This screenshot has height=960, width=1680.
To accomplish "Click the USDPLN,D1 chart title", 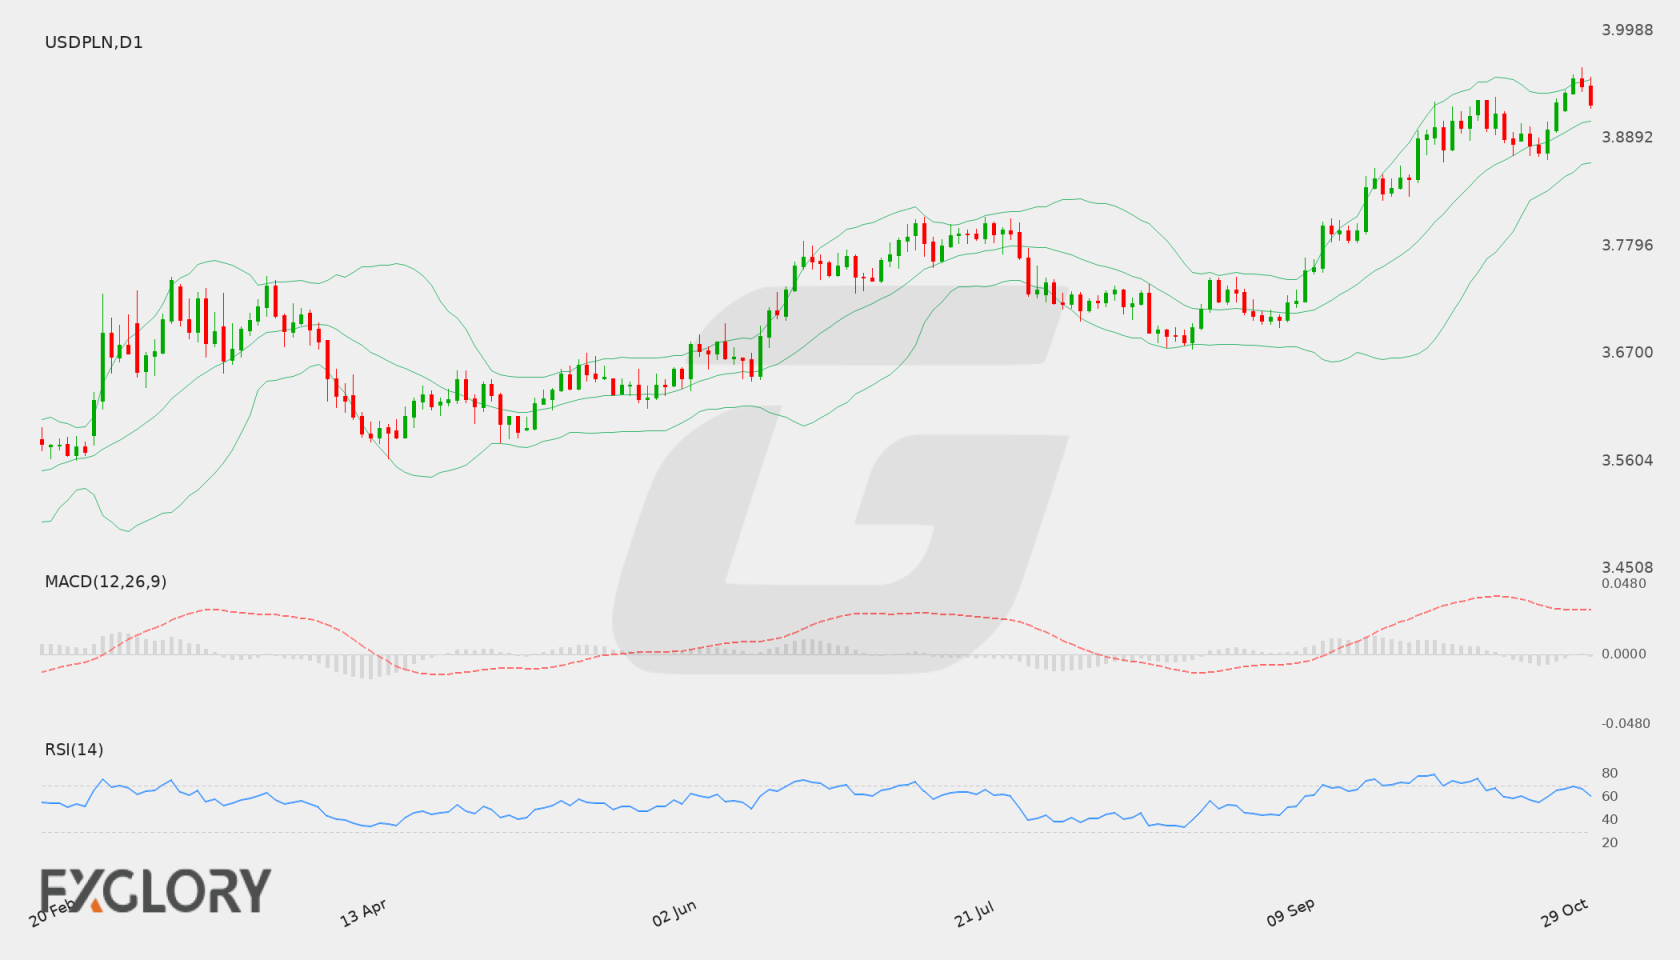I will [x=94, y=42].
